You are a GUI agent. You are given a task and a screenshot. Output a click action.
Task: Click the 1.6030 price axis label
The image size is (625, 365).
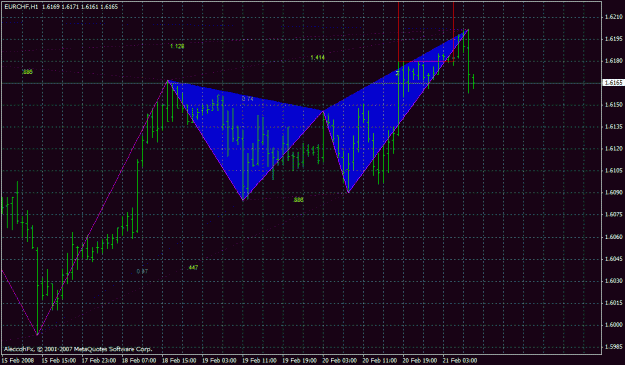[613, 281]
